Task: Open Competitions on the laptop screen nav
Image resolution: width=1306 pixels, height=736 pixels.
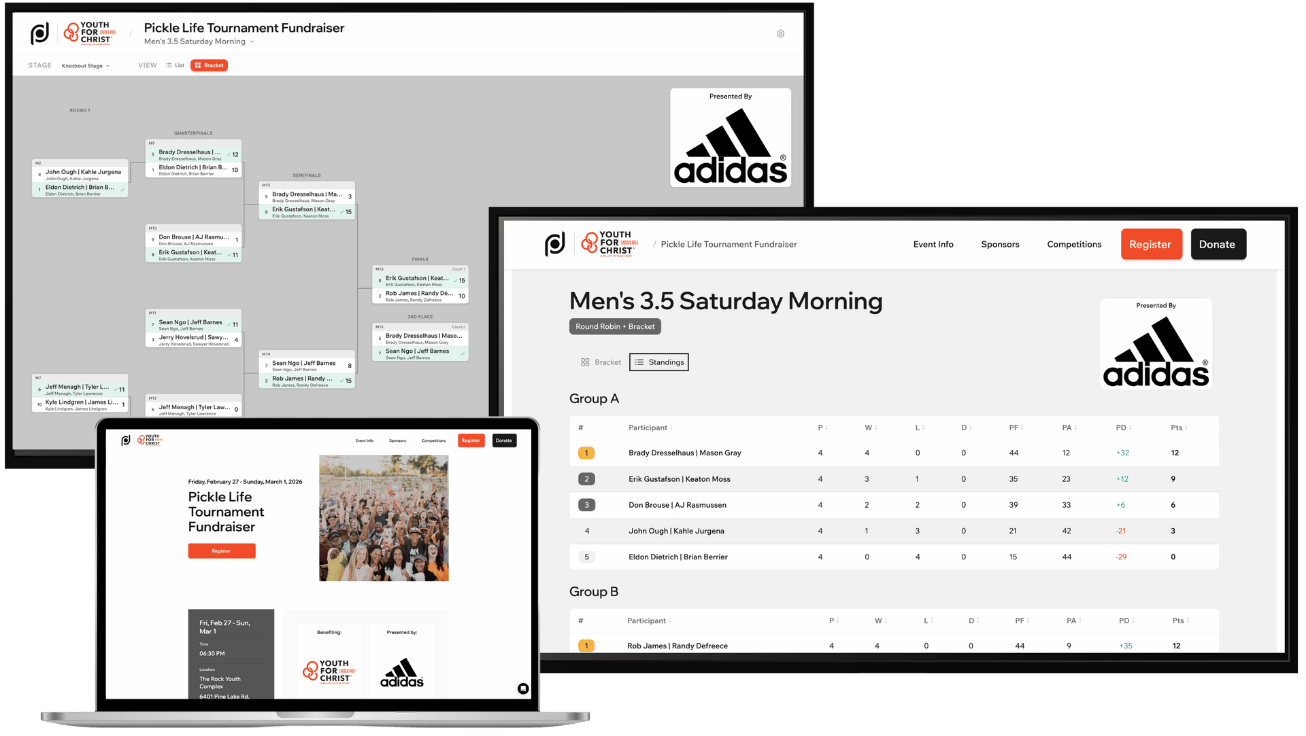Action: 434,440
